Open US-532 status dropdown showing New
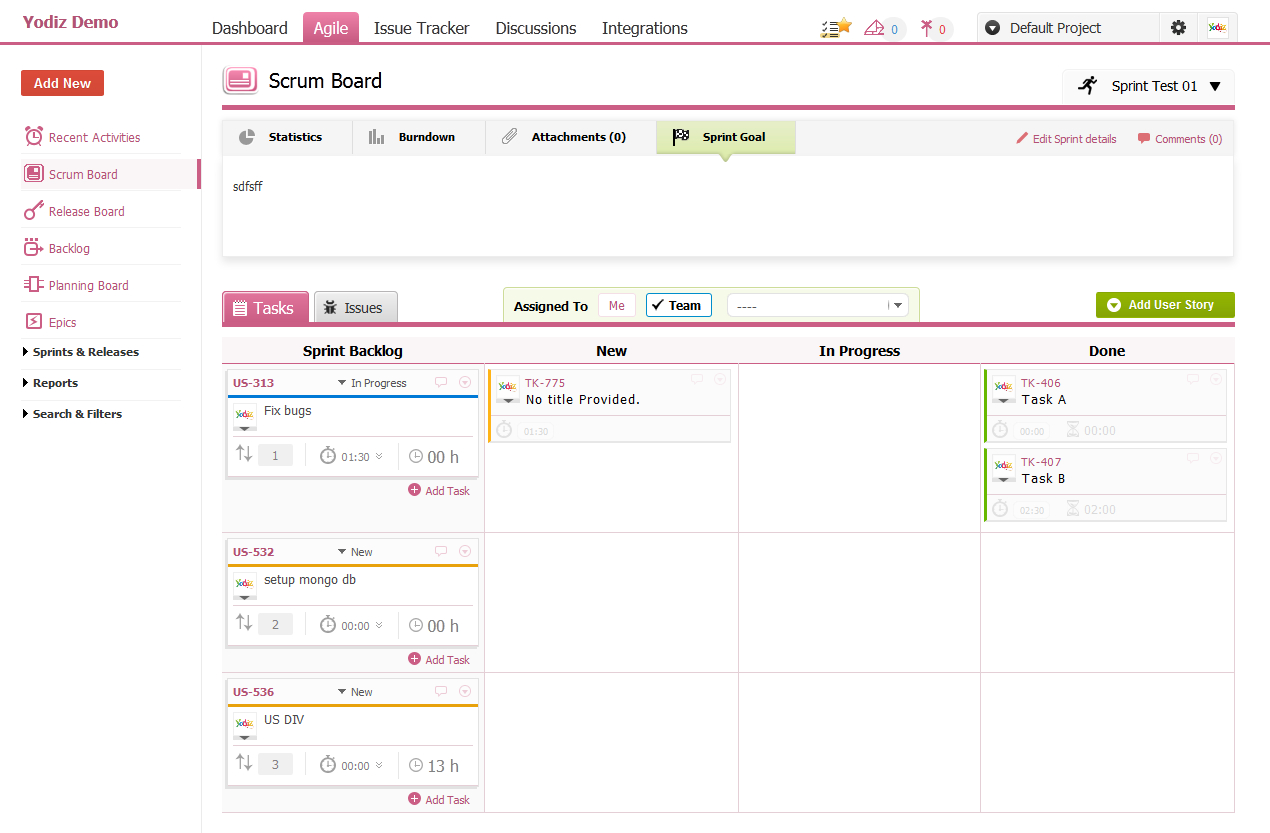The height and width of the screenshot is (833, 1270). point(355,552)
